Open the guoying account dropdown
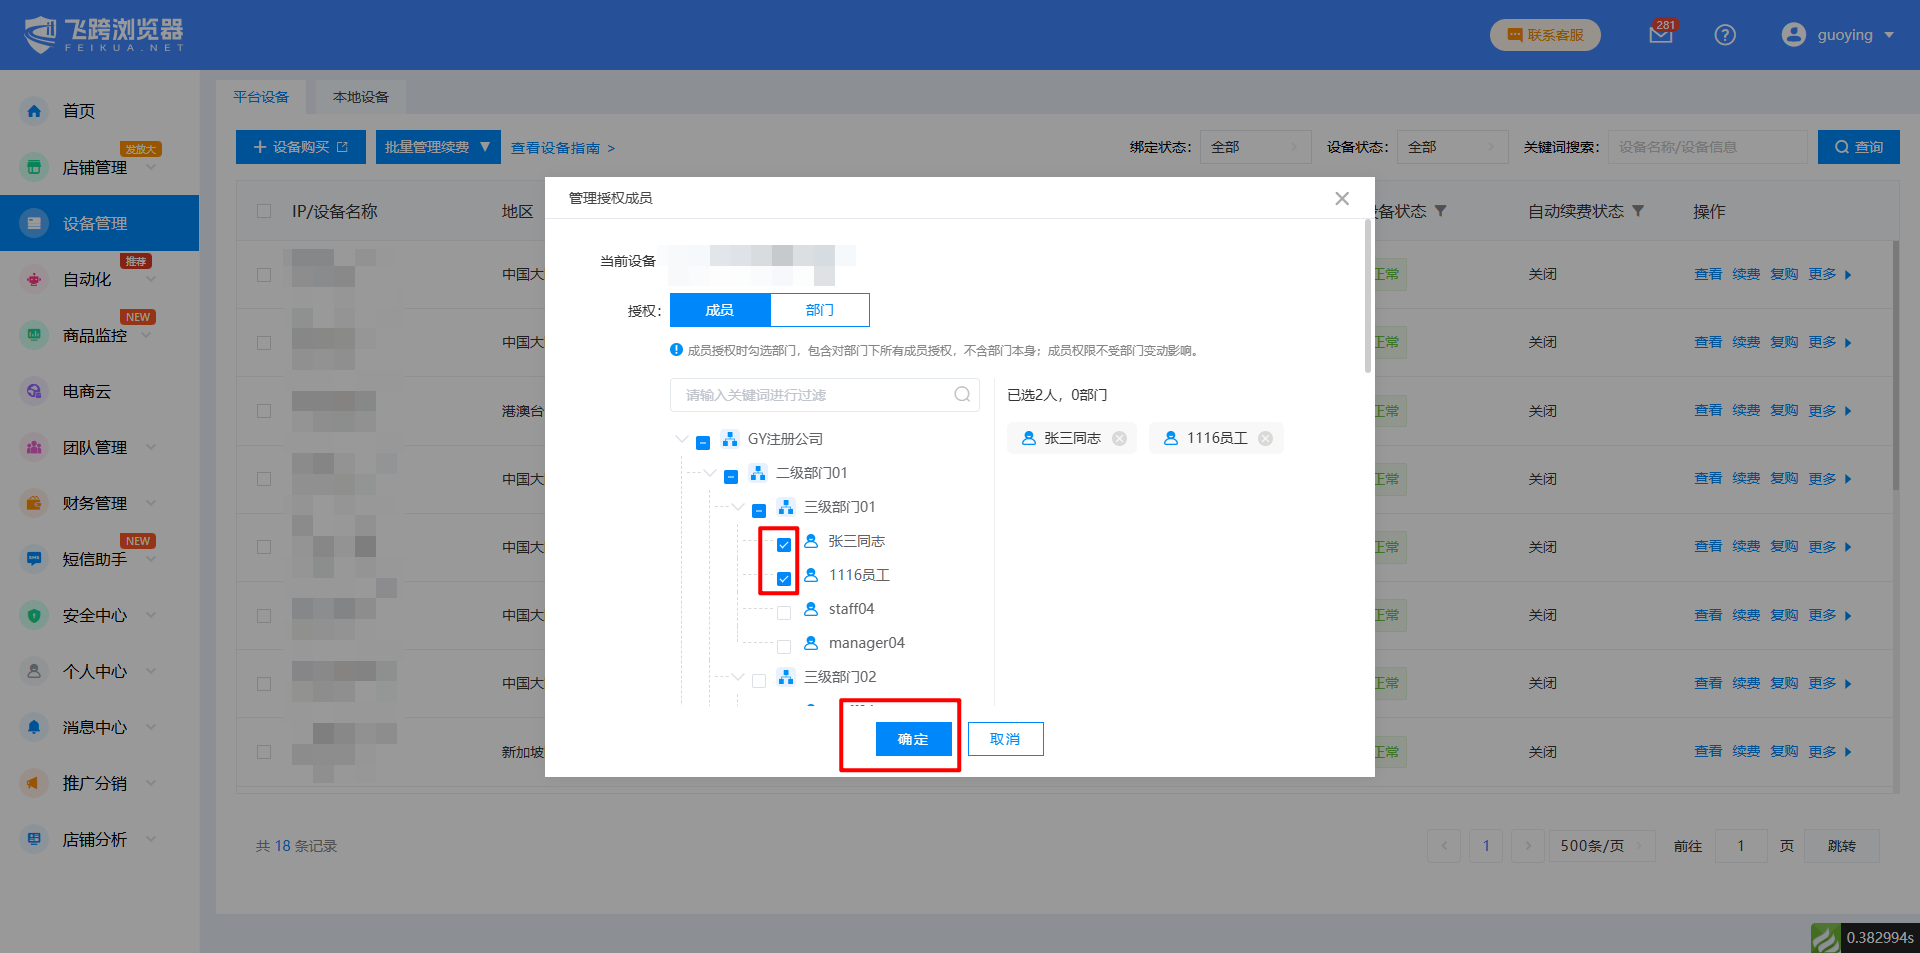The width and height of the screenshot is (1920, 953). [x=1838, y=35]
